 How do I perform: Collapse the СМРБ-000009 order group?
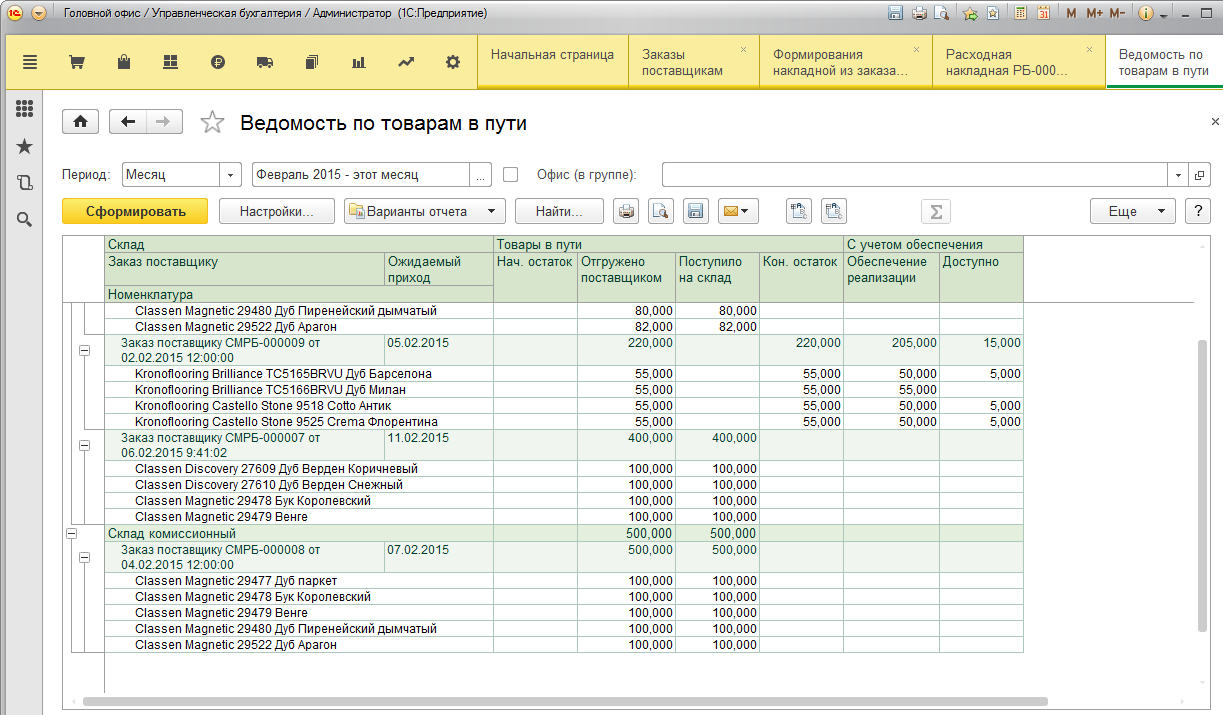pos(84,350)
